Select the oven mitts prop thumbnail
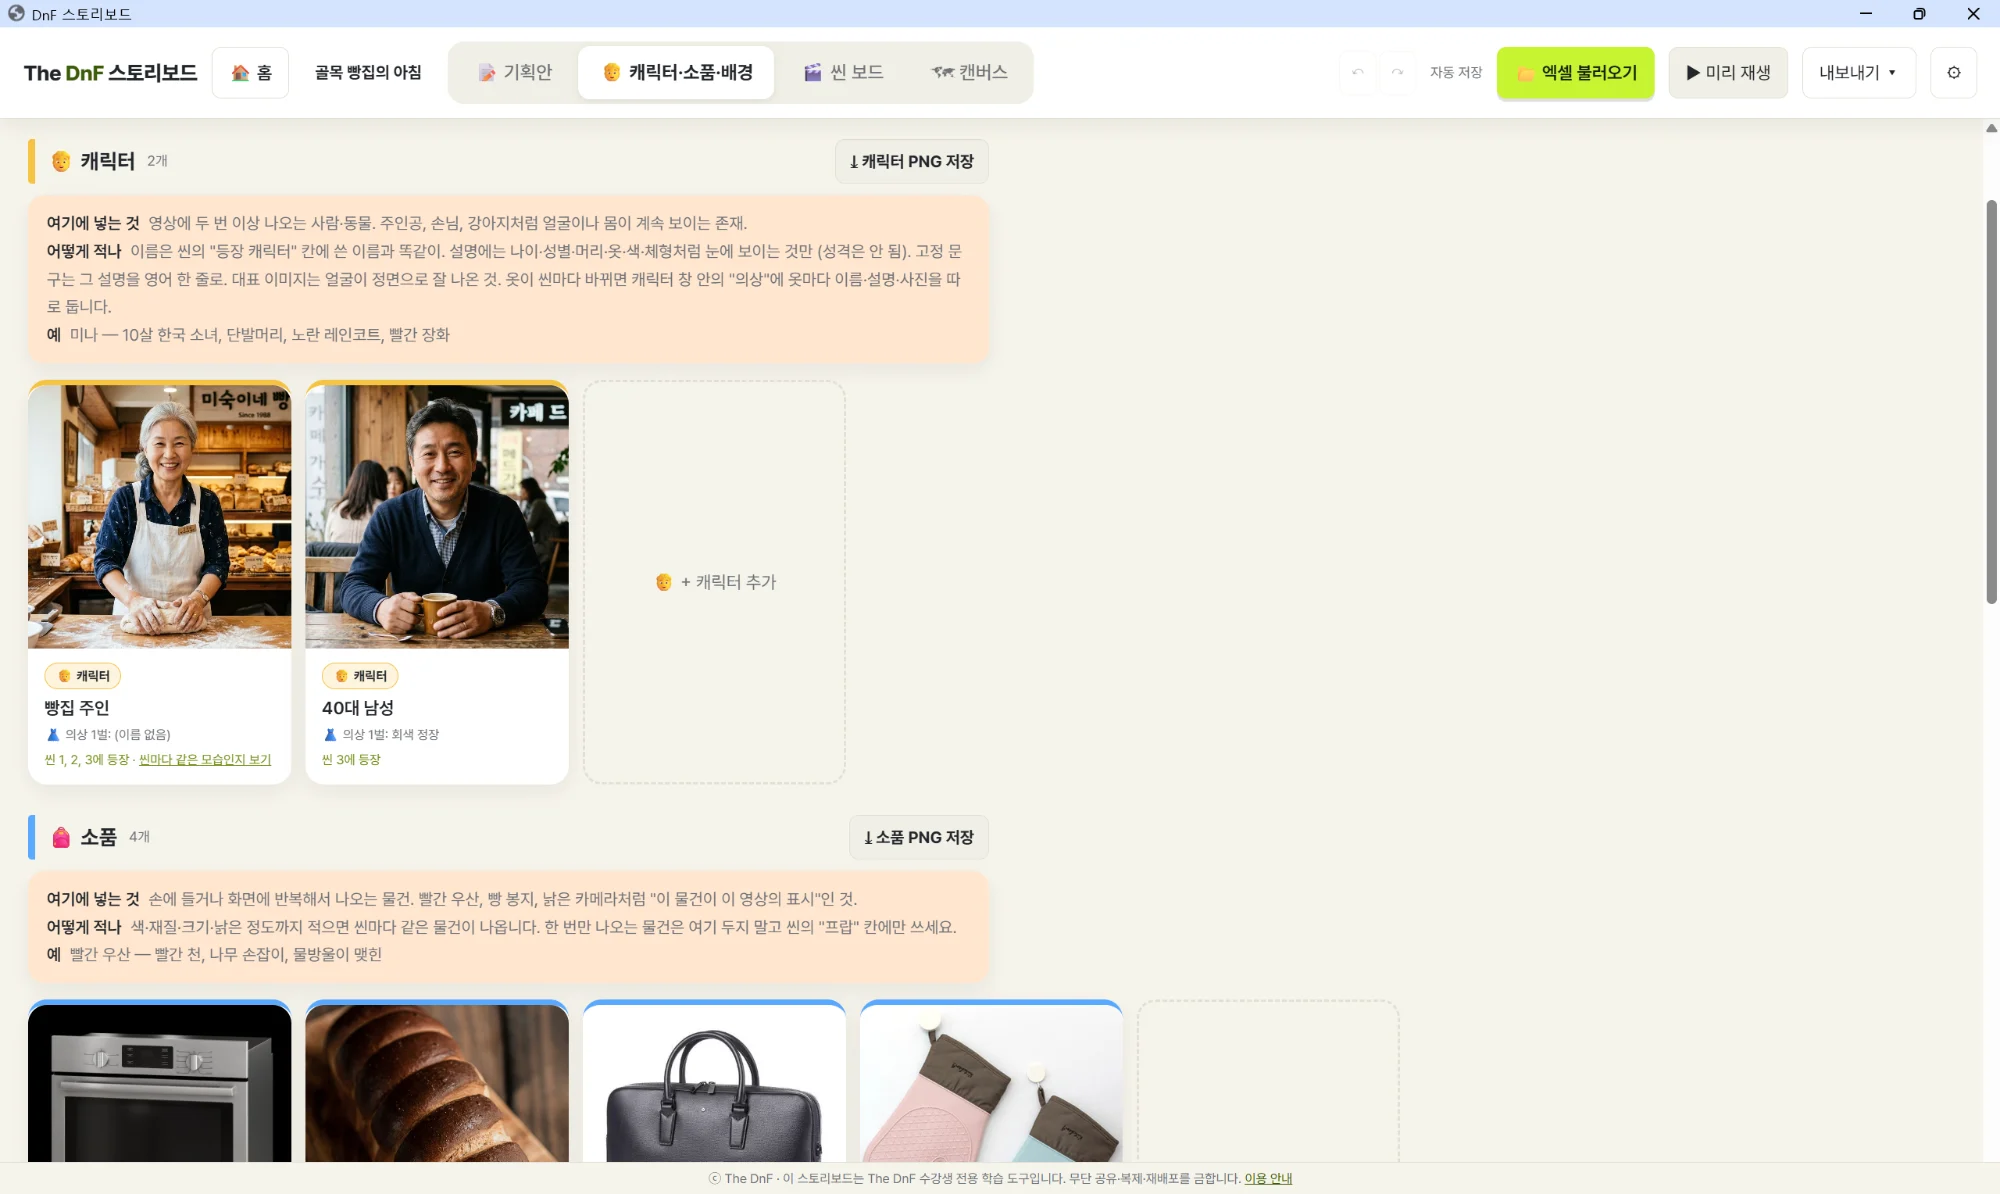The height and width of the screenshot is (1194, 2000). [x=991, y=1083]
